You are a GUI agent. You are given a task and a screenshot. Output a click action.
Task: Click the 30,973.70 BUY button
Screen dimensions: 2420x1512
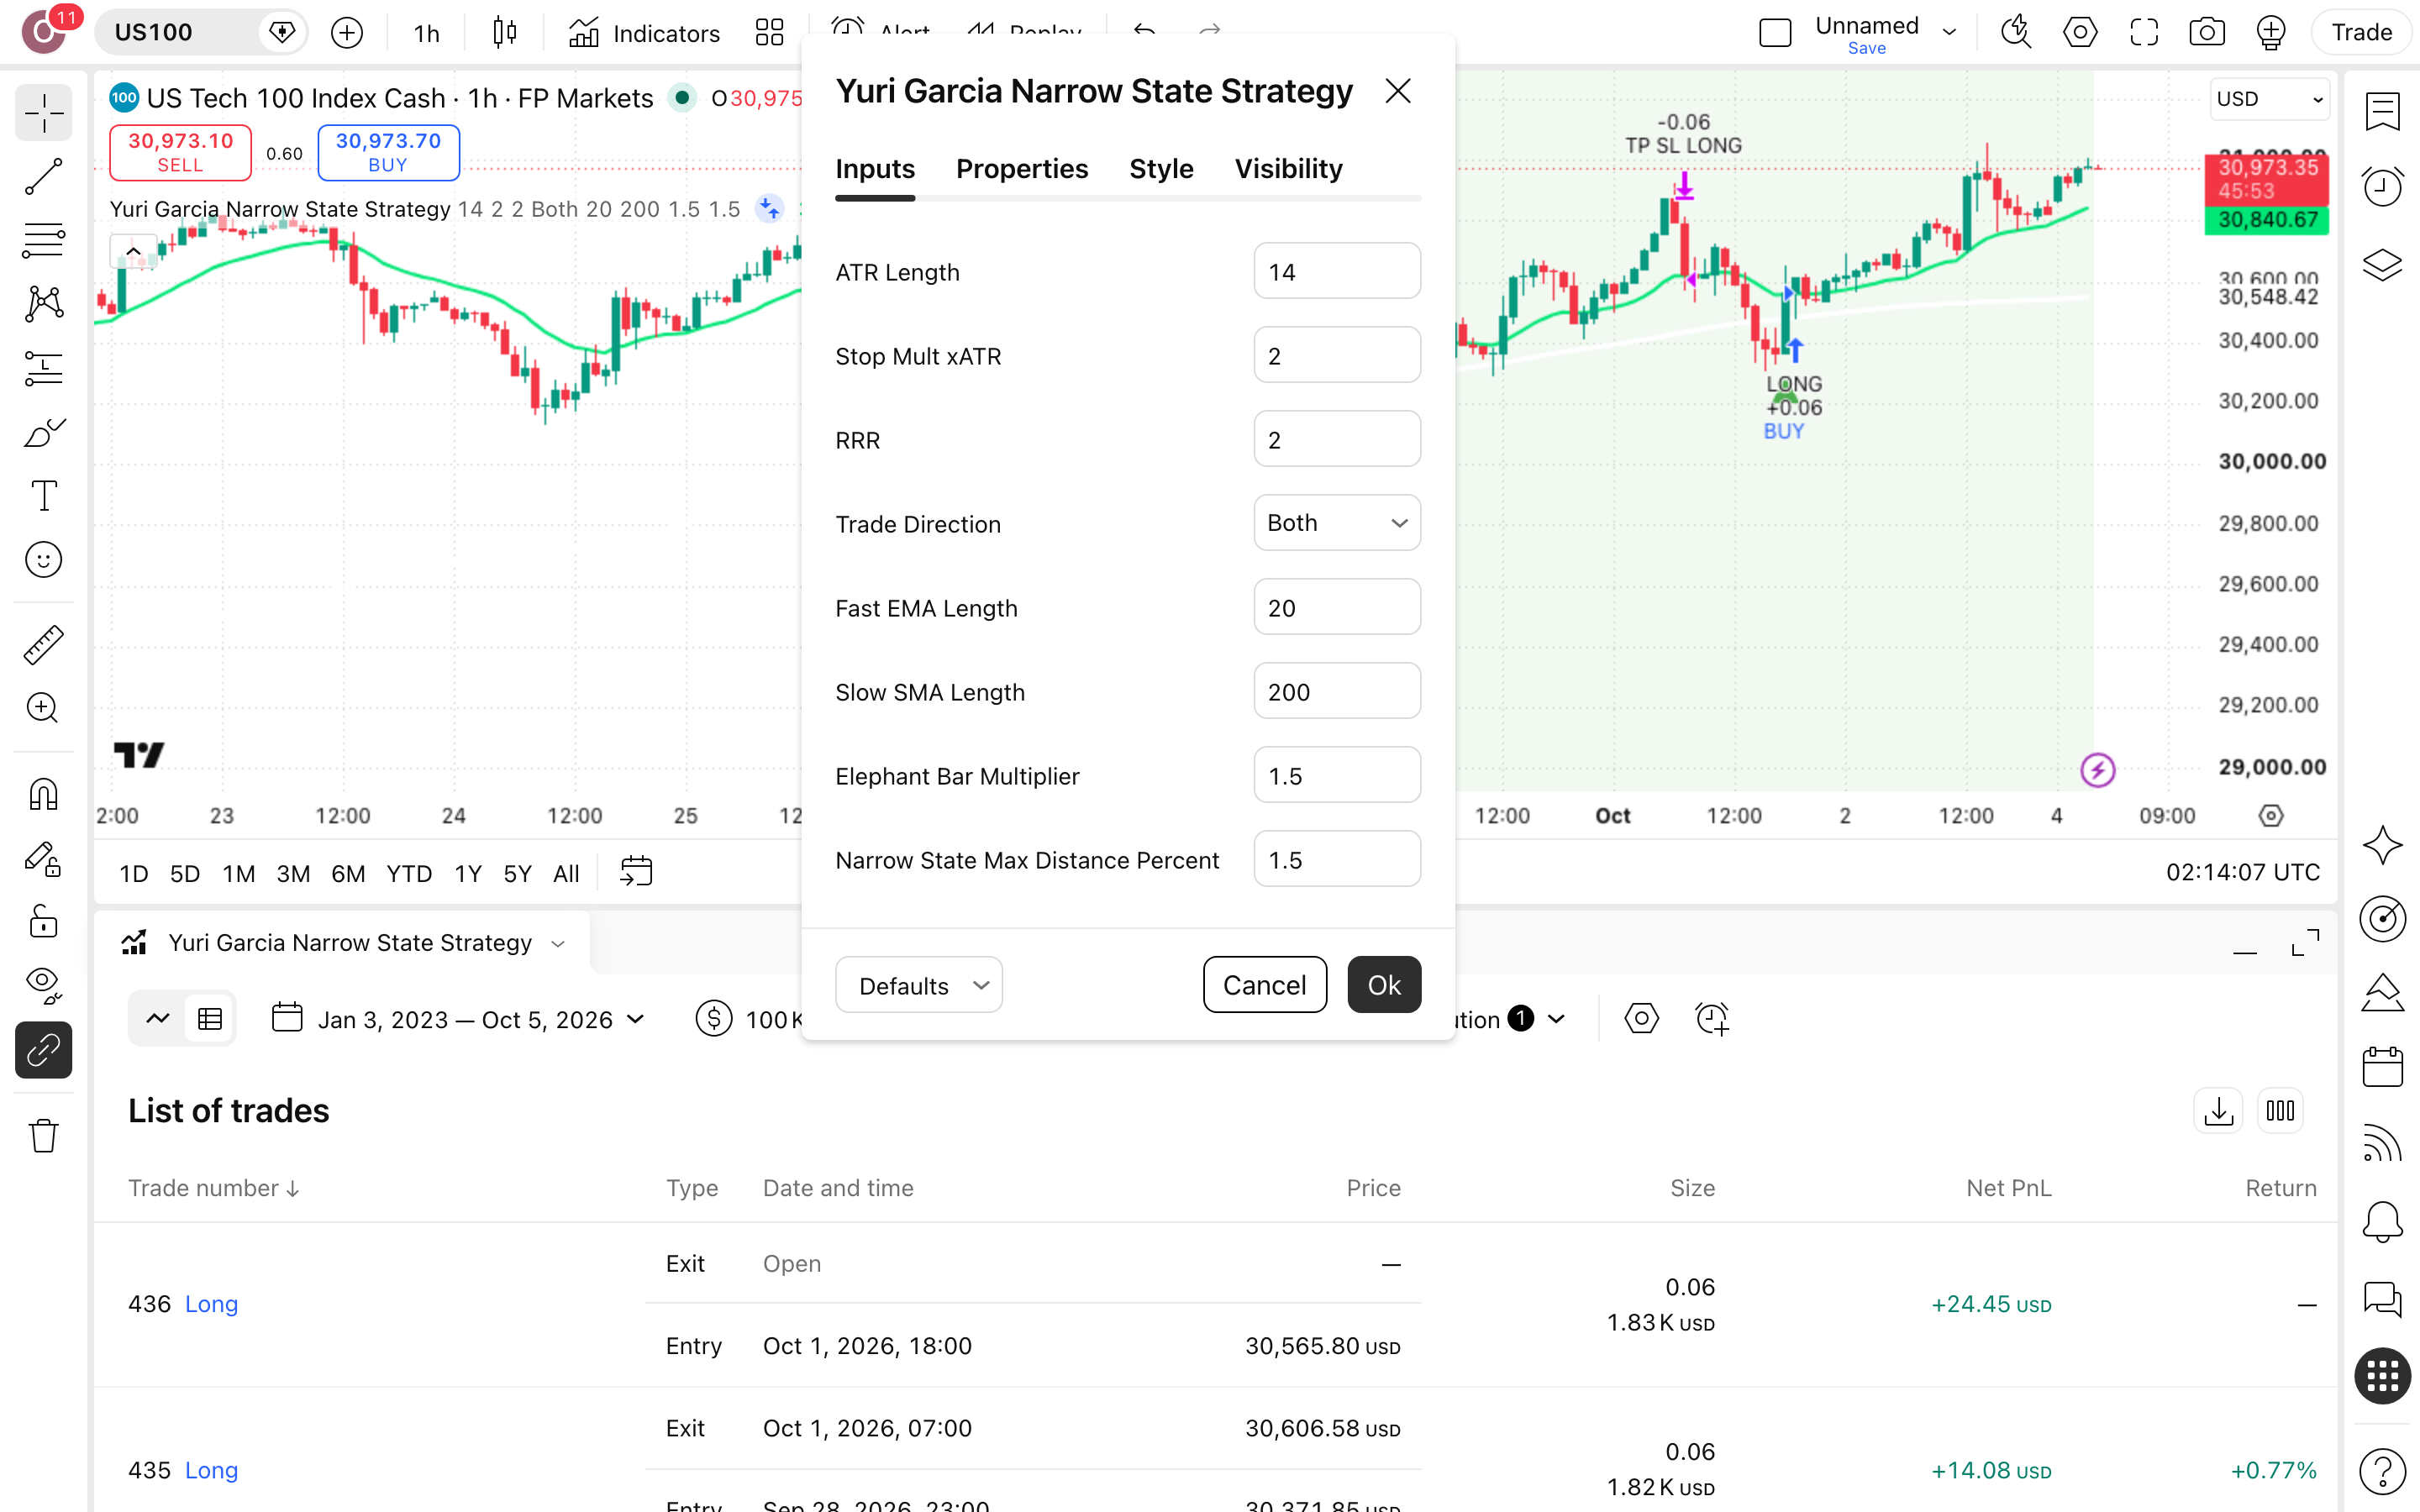(x=388, y=153)
